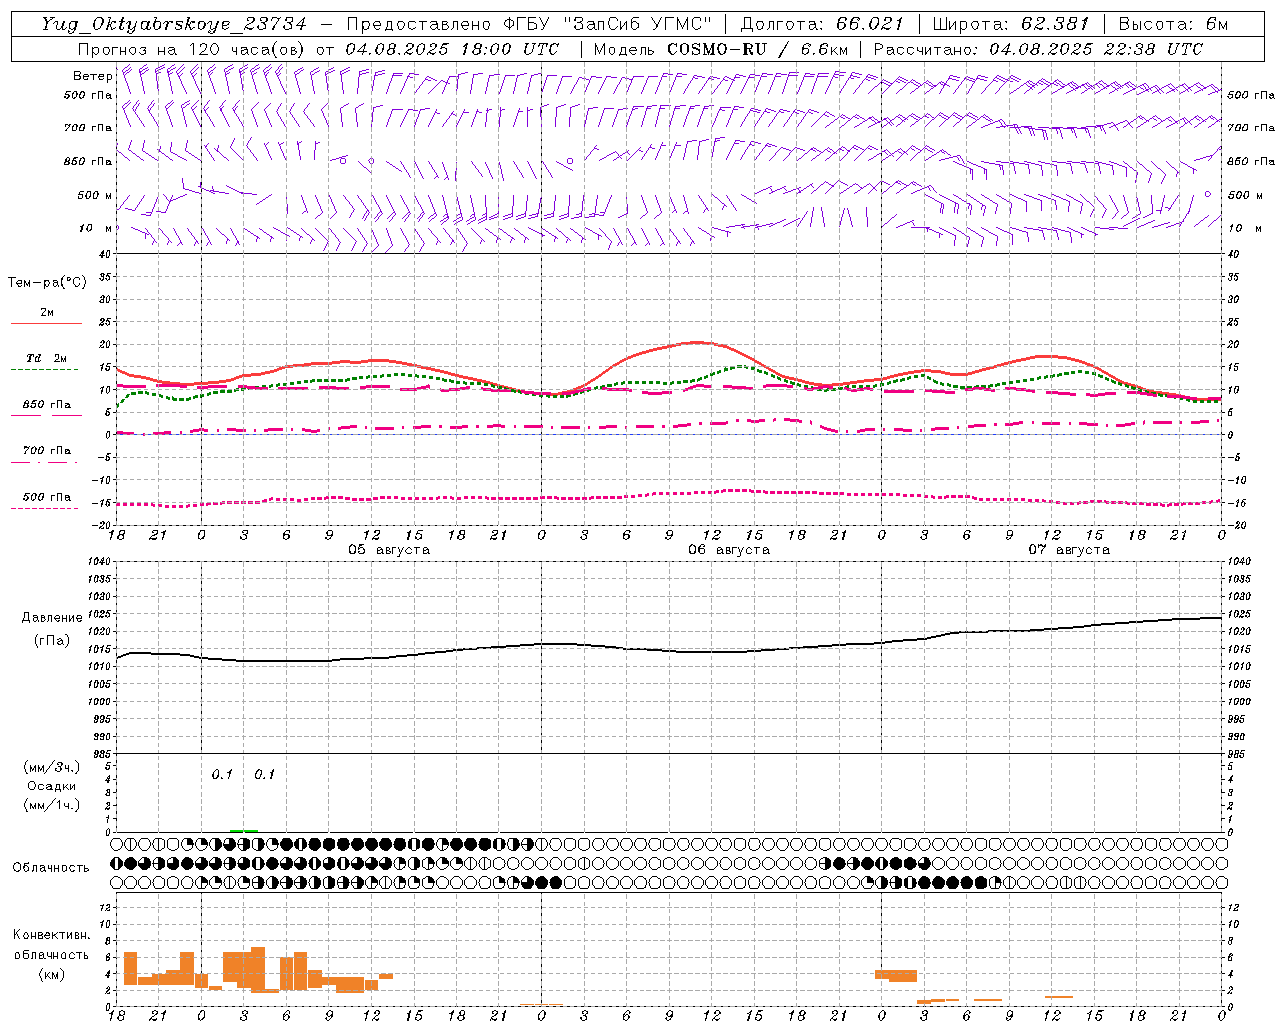Image resolution: width=1280 pixels, height=1024 pixels.
Task: Click the (мм/3ч.) precipitation unit label
Action: 52,767
